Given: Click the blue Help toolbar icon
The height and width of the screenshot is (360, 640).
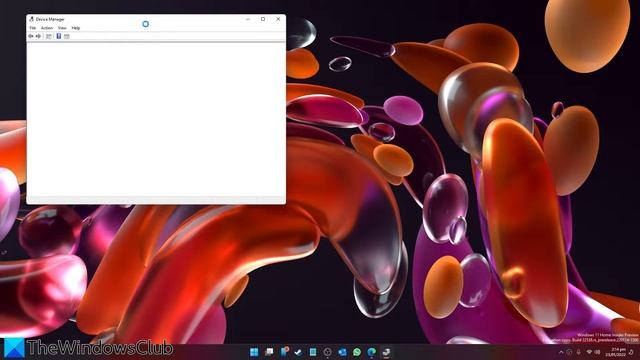Looking at the screenshot, I should [59, 36].
